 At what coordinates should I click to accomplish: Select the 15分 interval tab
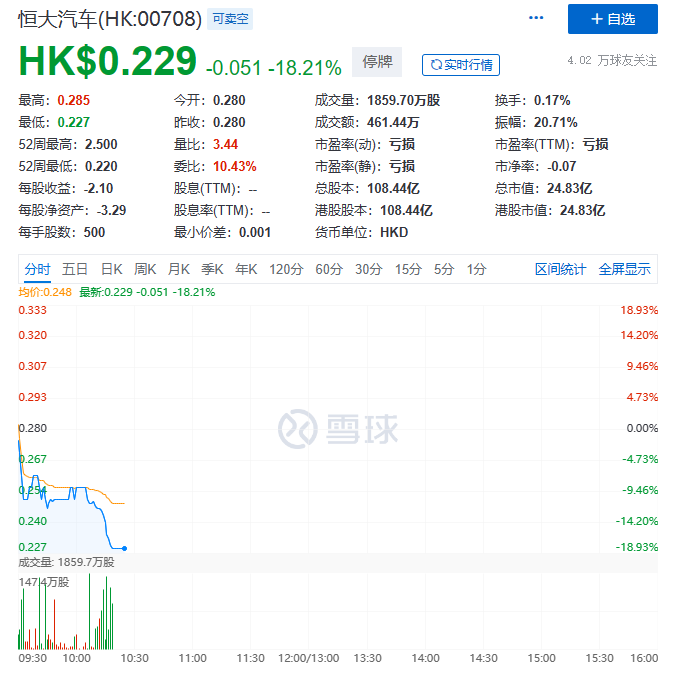coord(408,269)
